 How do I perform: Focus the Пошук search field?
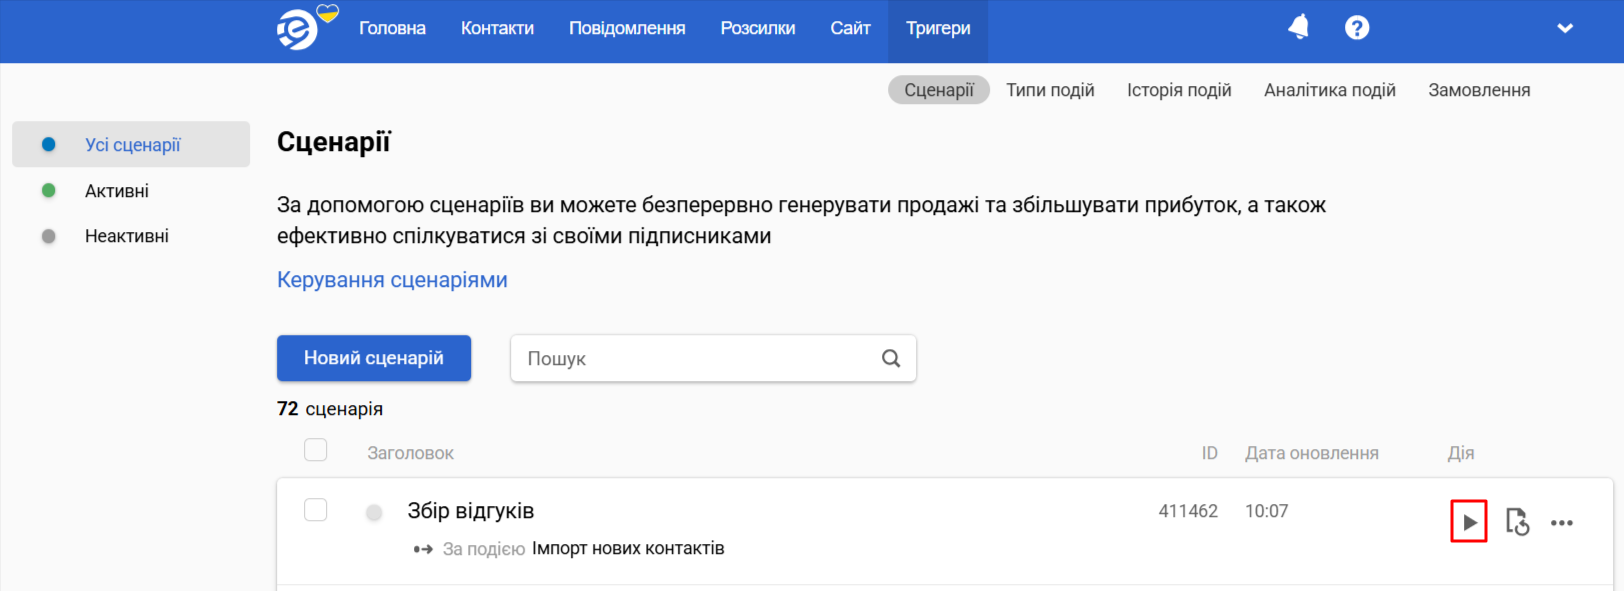click(713, 358)
